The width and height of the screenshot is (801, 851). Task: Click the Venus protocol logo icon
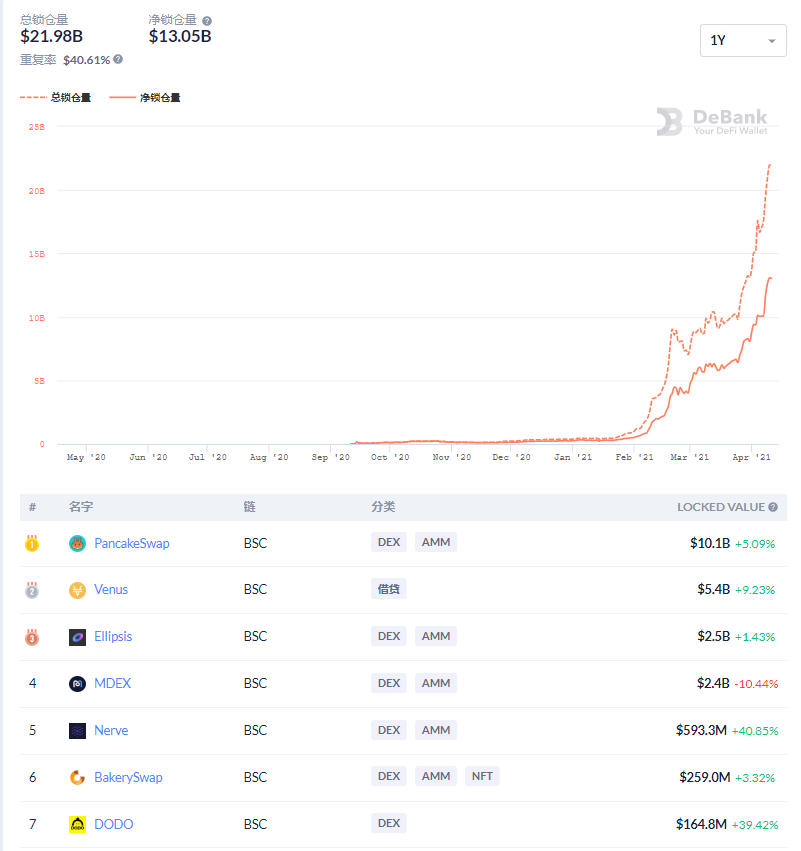click(x=78, y=590)
